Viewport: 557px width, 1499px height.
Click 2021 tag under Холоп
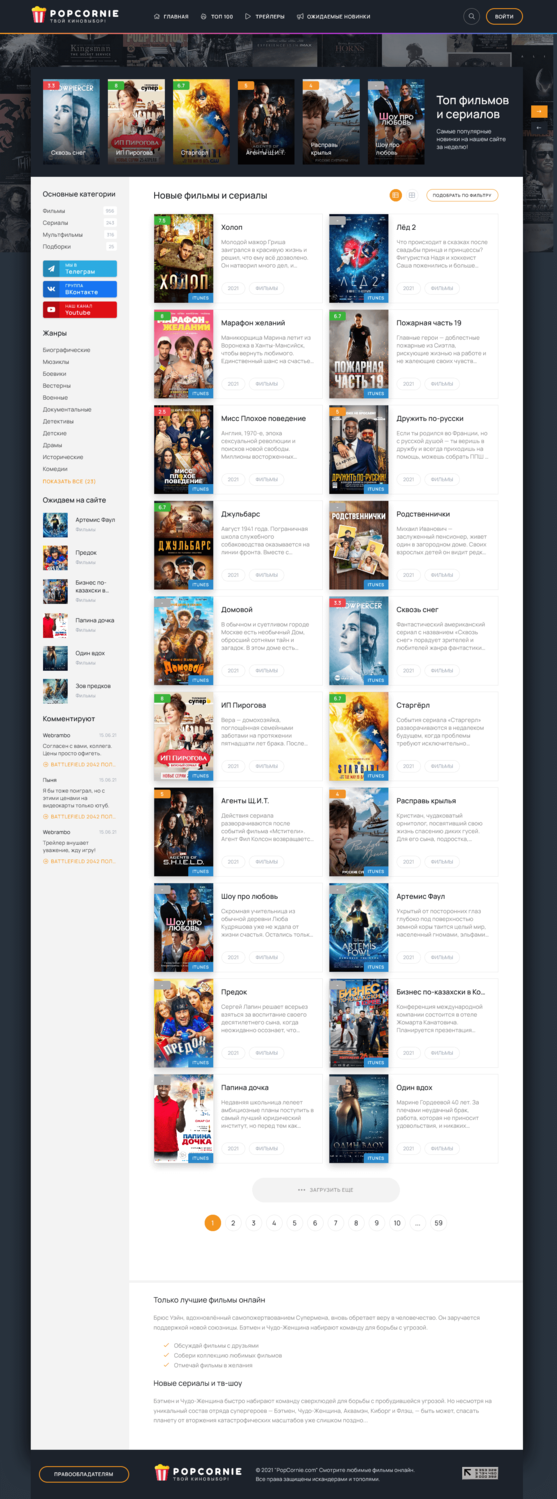233,287
